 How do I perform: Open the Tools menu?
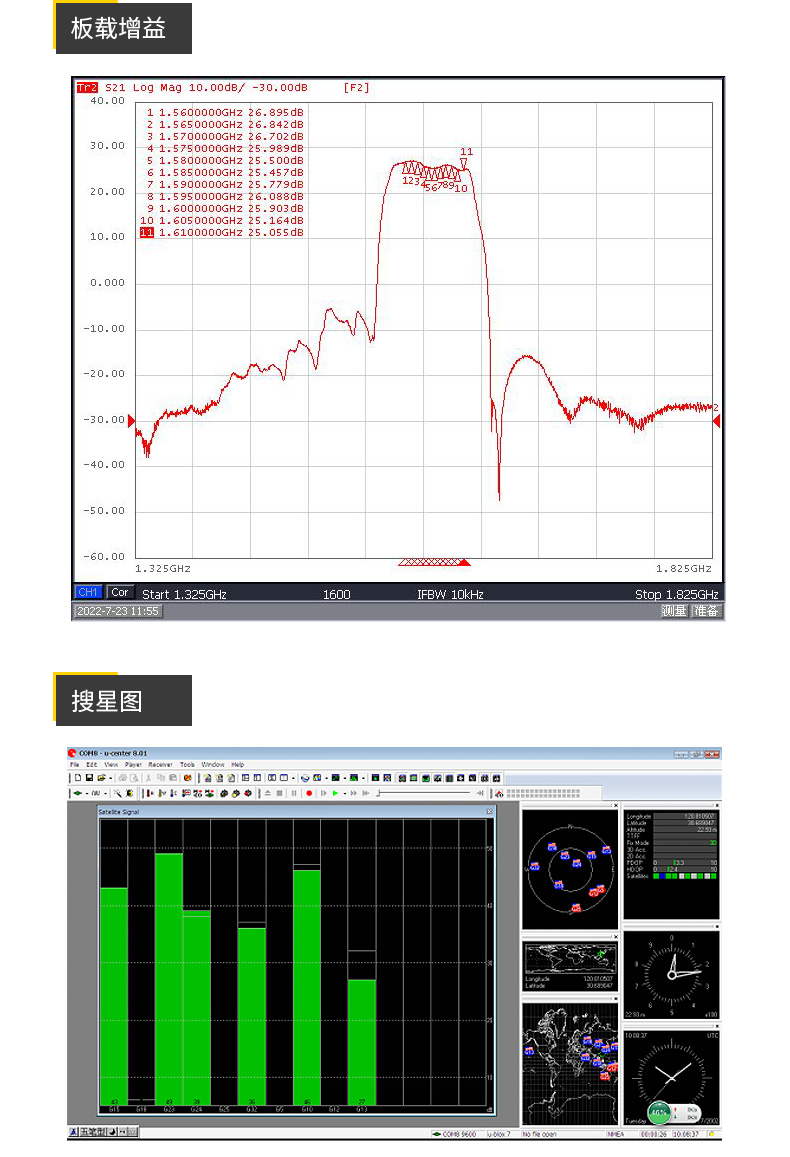(187, 764)
